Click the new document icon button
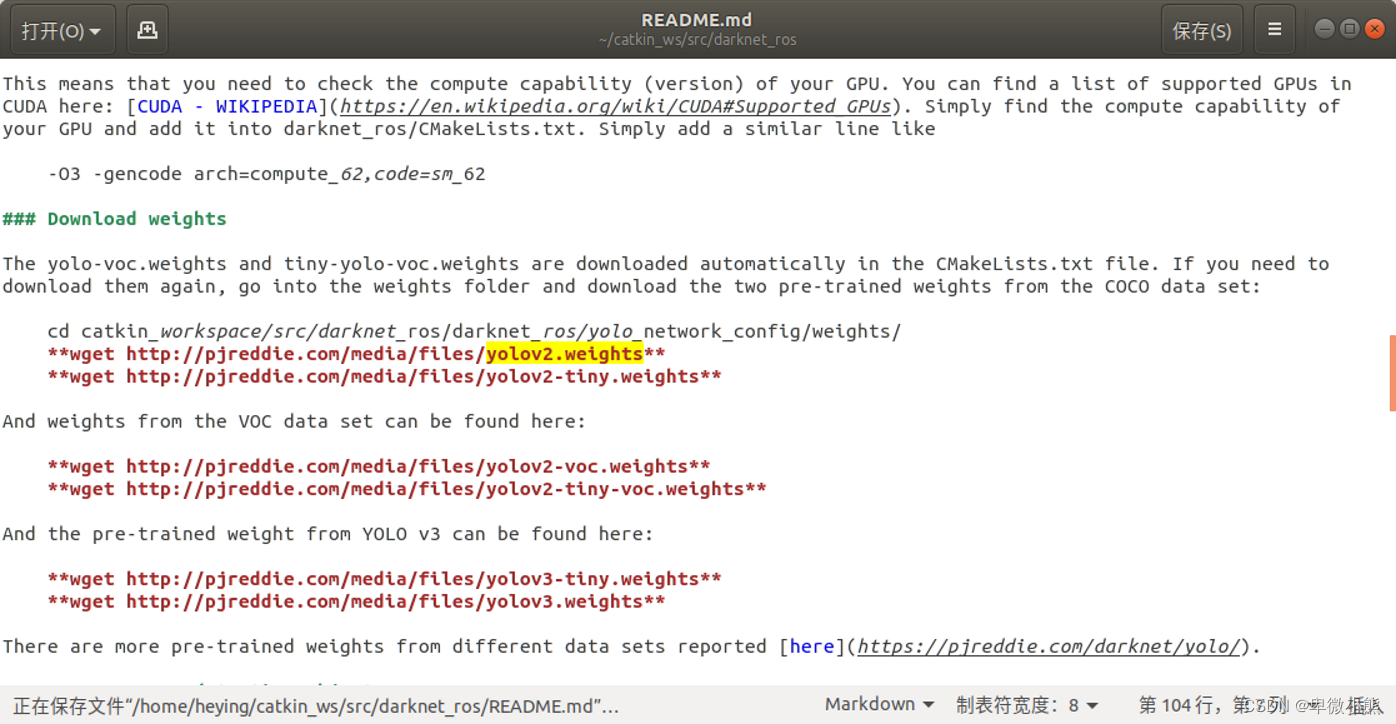Image resolution: width=1396 pixels, height=724 pixels. pyautogui.click(x=147, y=31)
